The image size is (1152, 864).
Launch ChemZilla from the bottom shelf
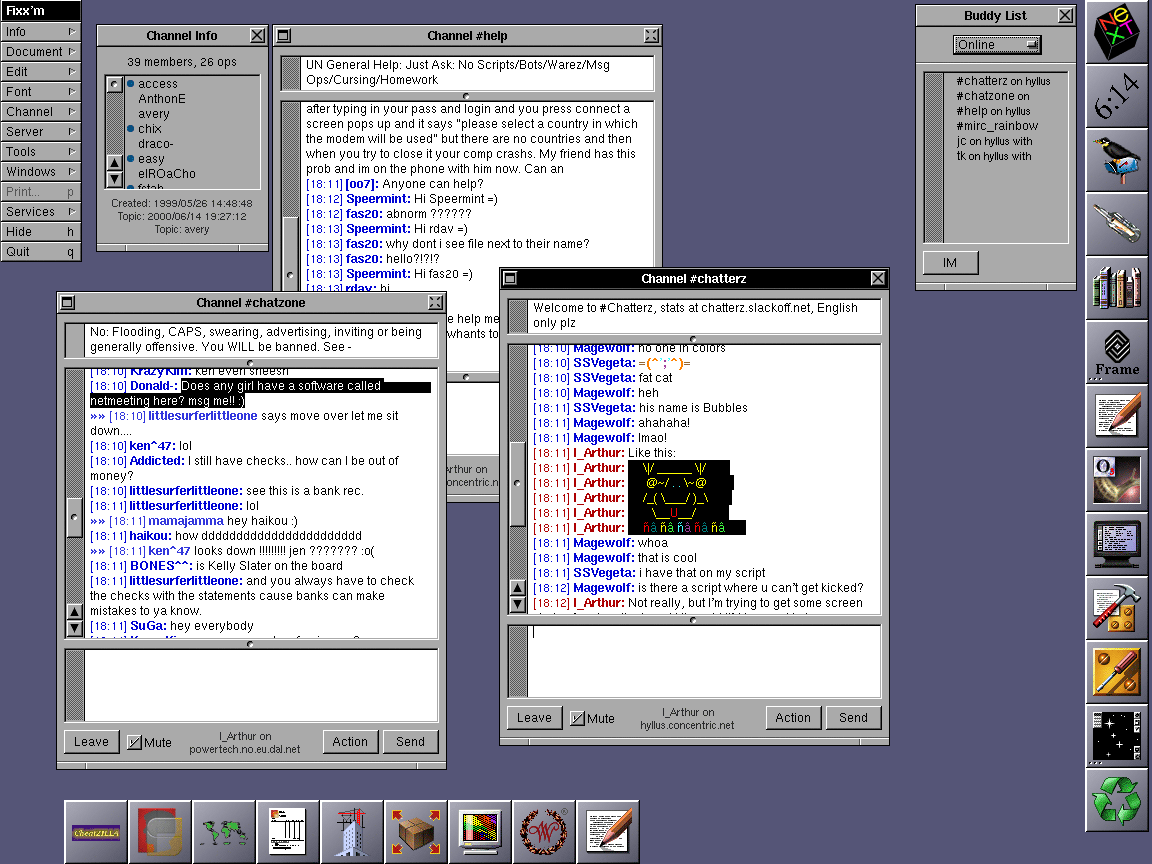[96, 832]
